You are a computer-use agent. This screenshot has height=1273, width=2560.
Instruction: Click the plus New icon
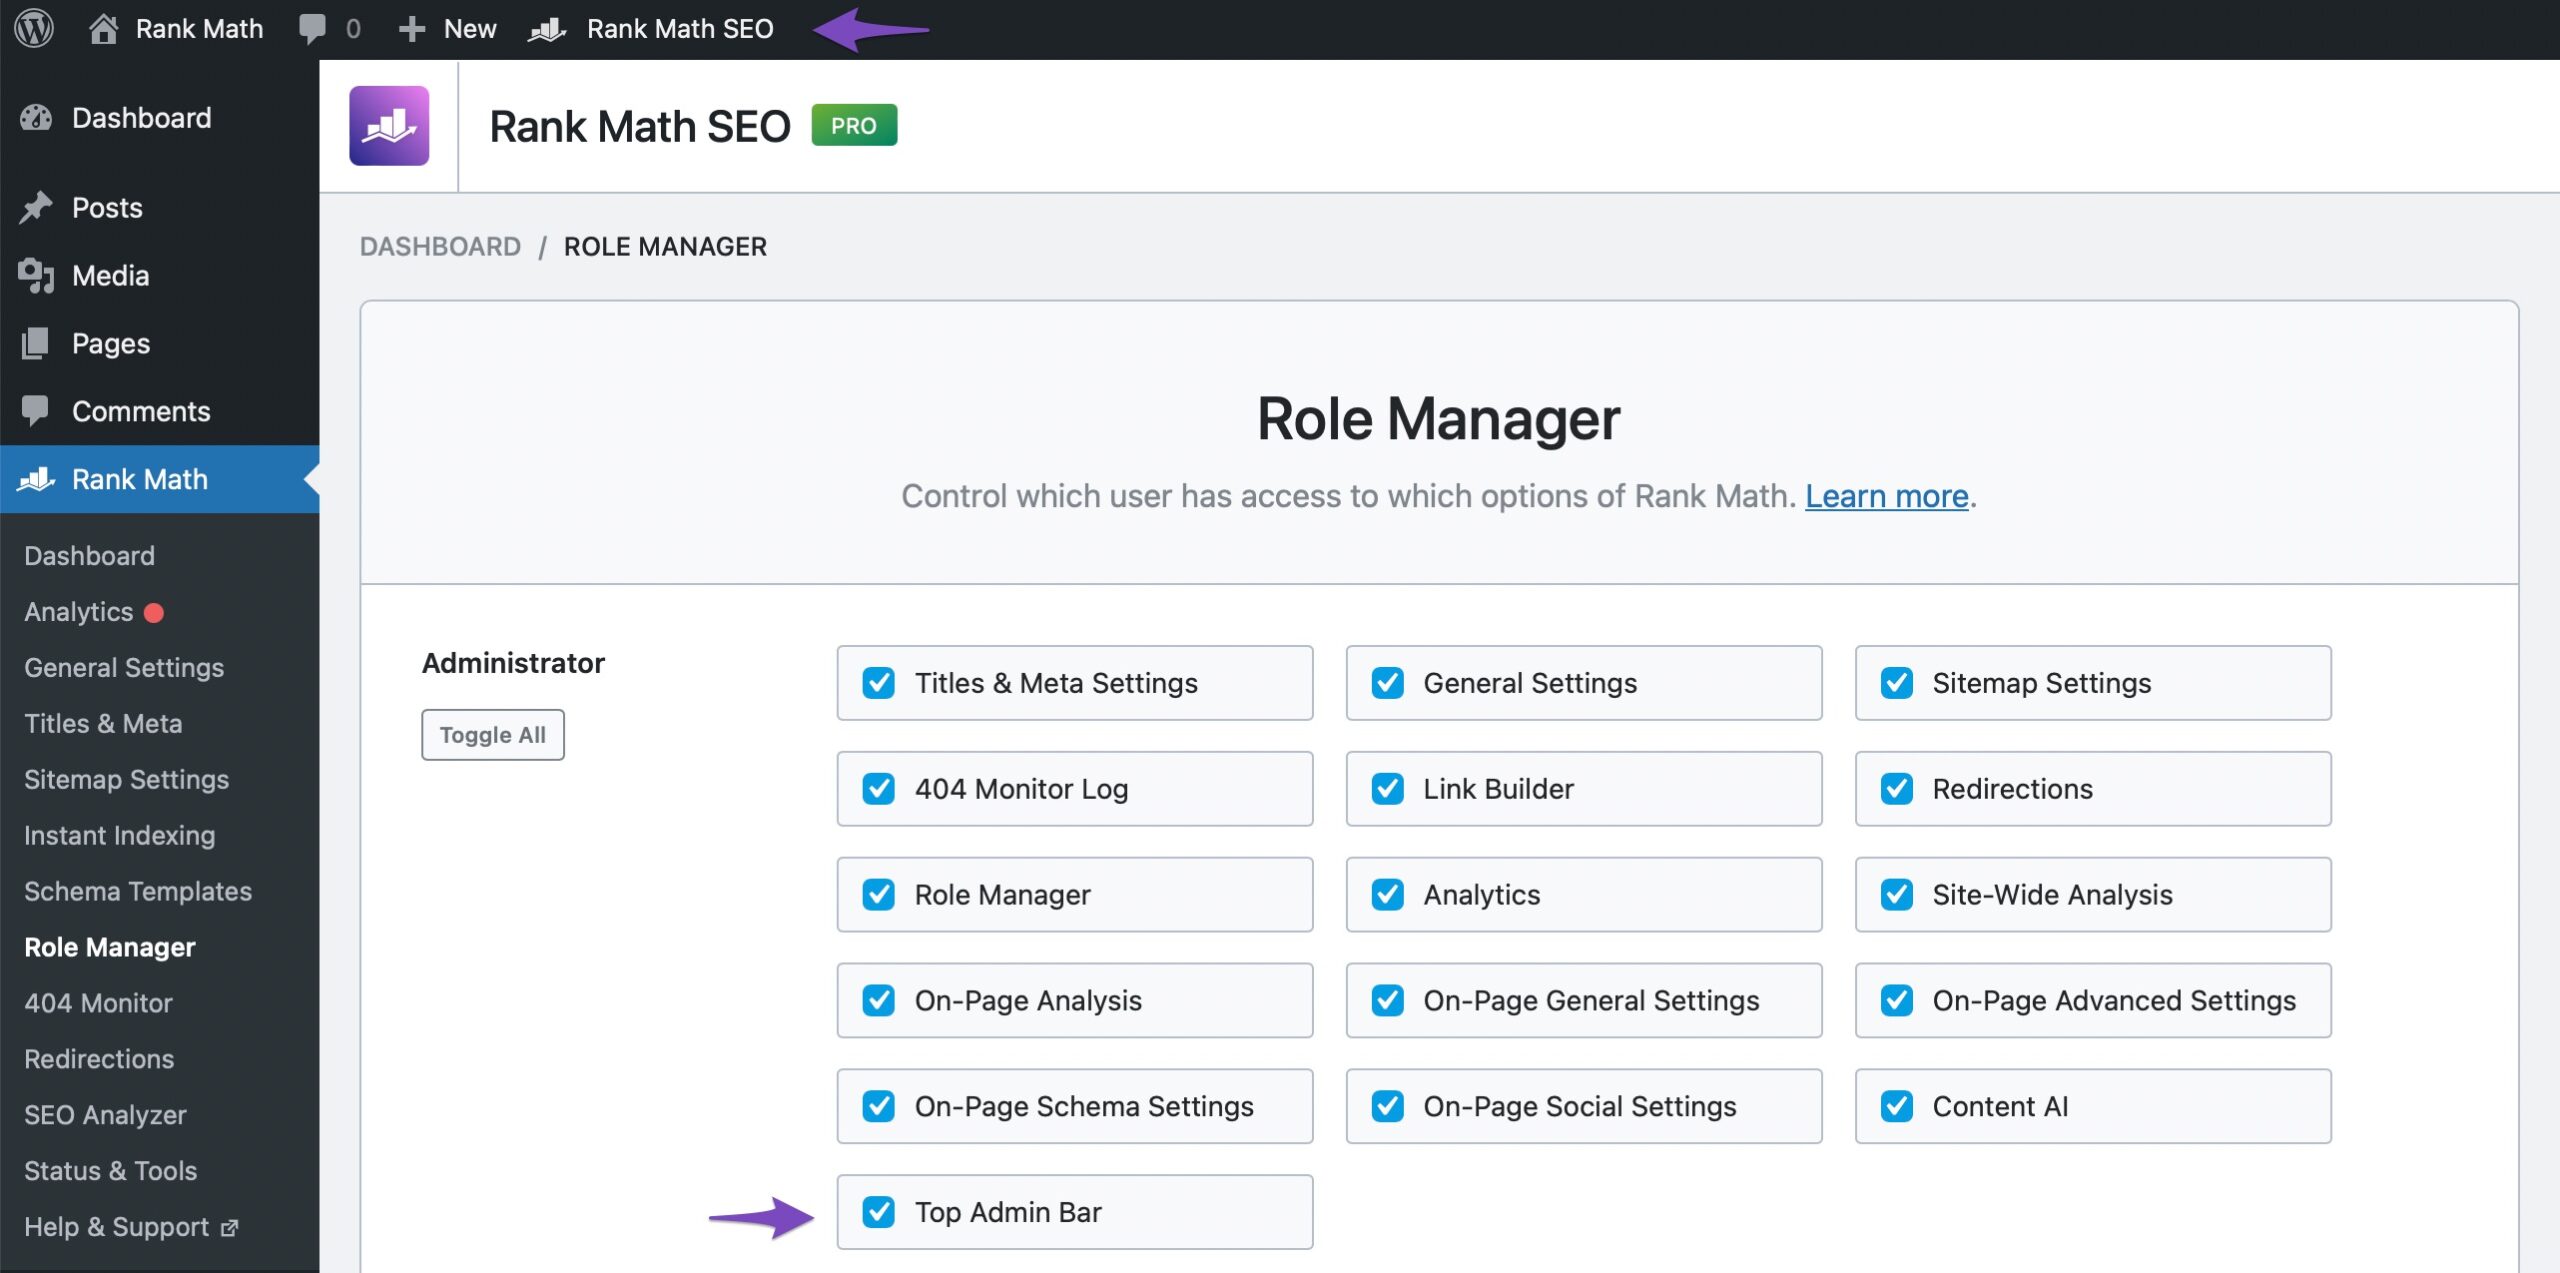click(411, 28)
